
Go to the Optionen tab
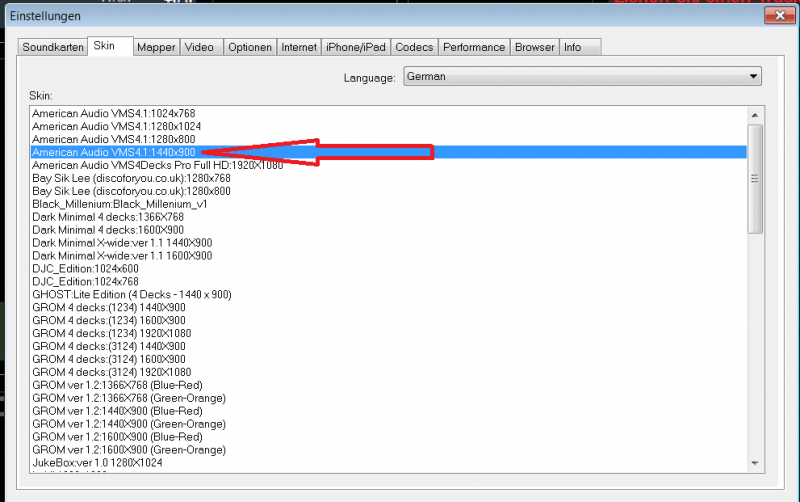249,47
